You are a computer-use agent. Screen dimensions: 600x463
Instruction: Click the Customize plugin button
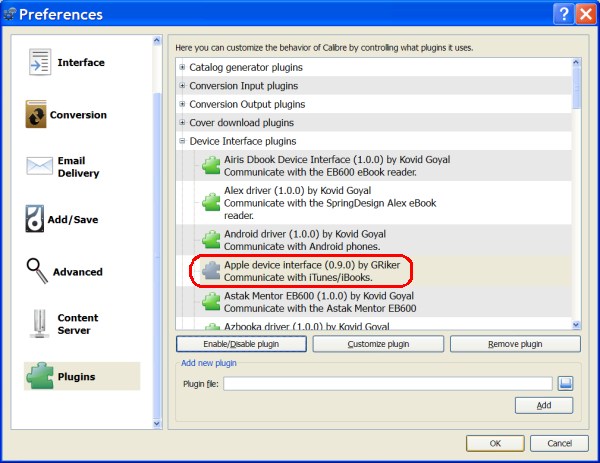pyautogui.click(x=378, y=344)
